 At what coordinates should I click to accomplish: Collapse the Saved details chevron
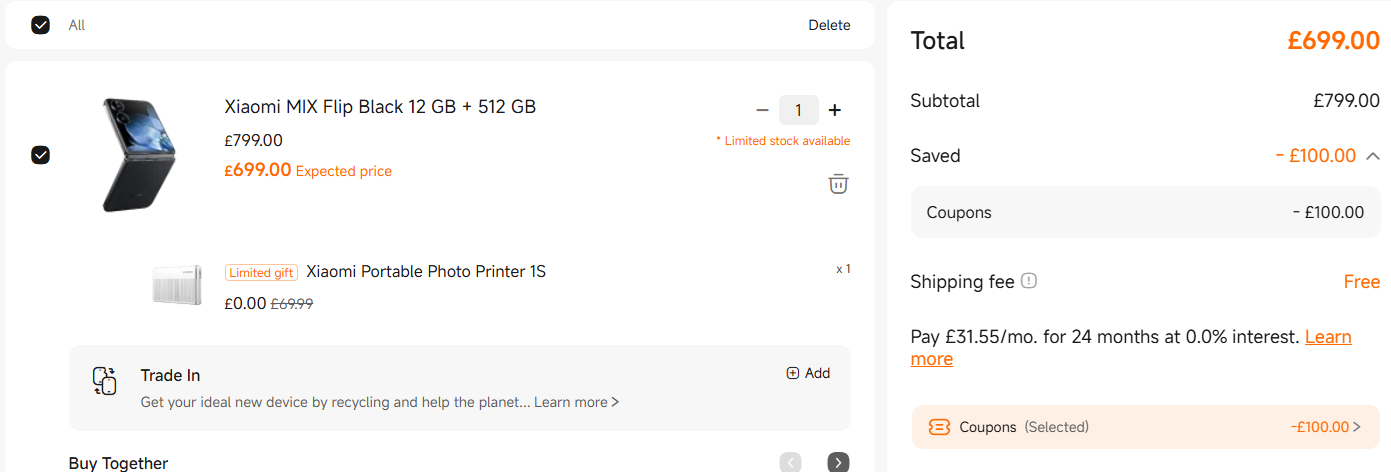tap(1373, 156)
